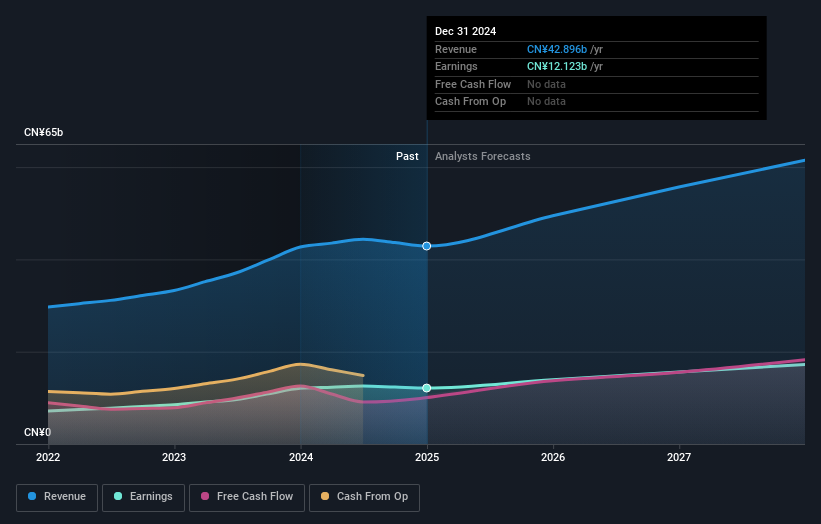
Task: Click the Revenue data point at 2025
Action: 427,246
